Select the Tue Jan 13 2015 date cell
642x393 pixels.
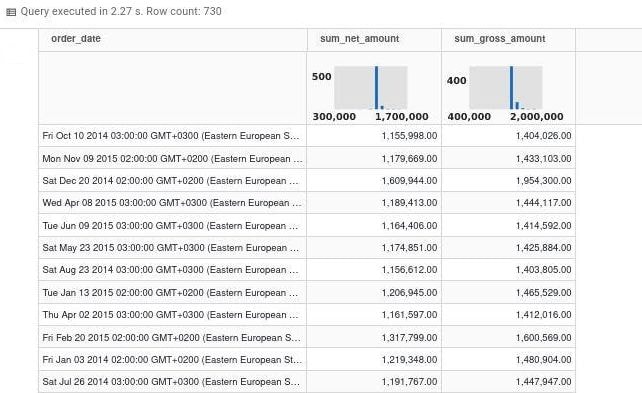coord(173,293)
